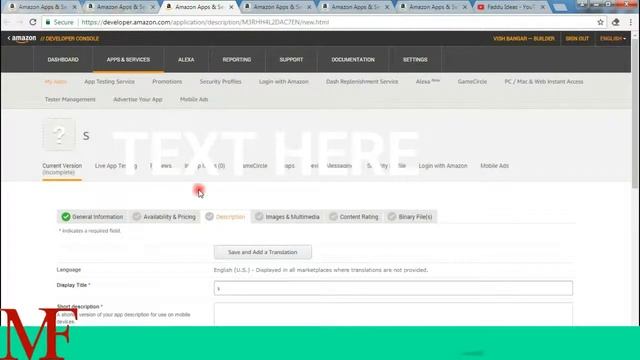Image resolution: width=640 pixels, height=360 pixels.
Task: Select the app's Mobile Ads tab
Action: [x=494, y=166]
